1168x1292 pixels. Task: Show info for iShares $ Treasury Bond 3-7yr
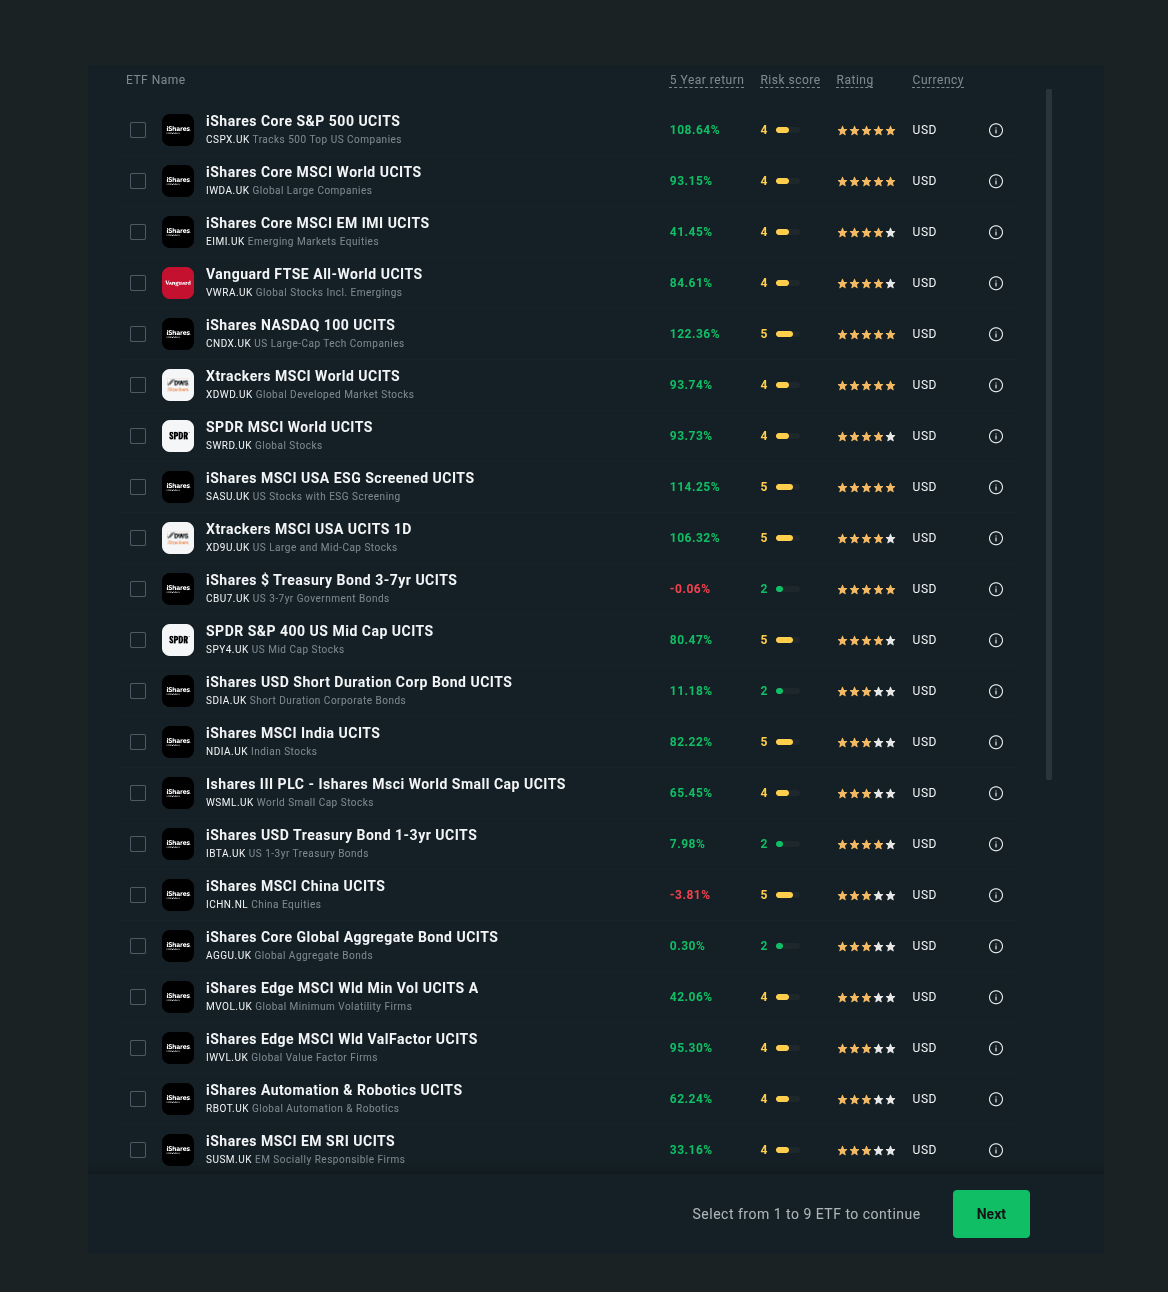[996, 589]
